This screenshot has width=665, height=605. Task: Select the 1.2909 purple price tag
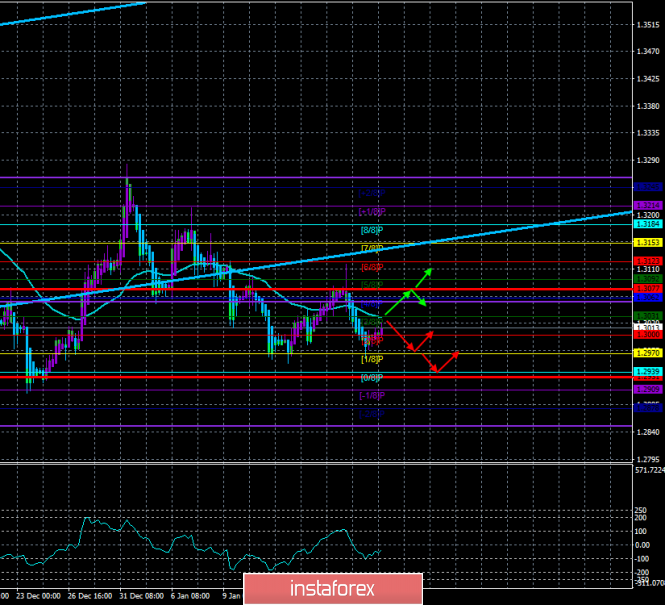click(x=648, y=389)
